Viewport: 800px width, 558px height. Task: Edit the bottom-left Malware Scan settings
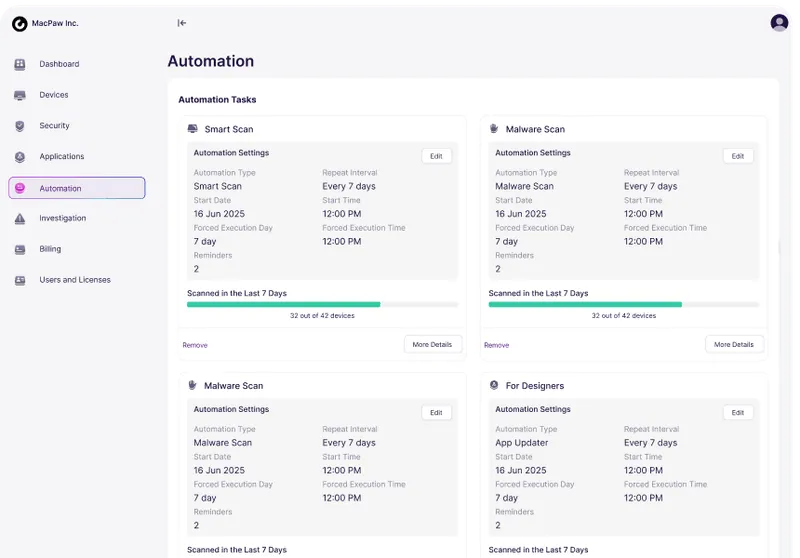tap(436, 413)
